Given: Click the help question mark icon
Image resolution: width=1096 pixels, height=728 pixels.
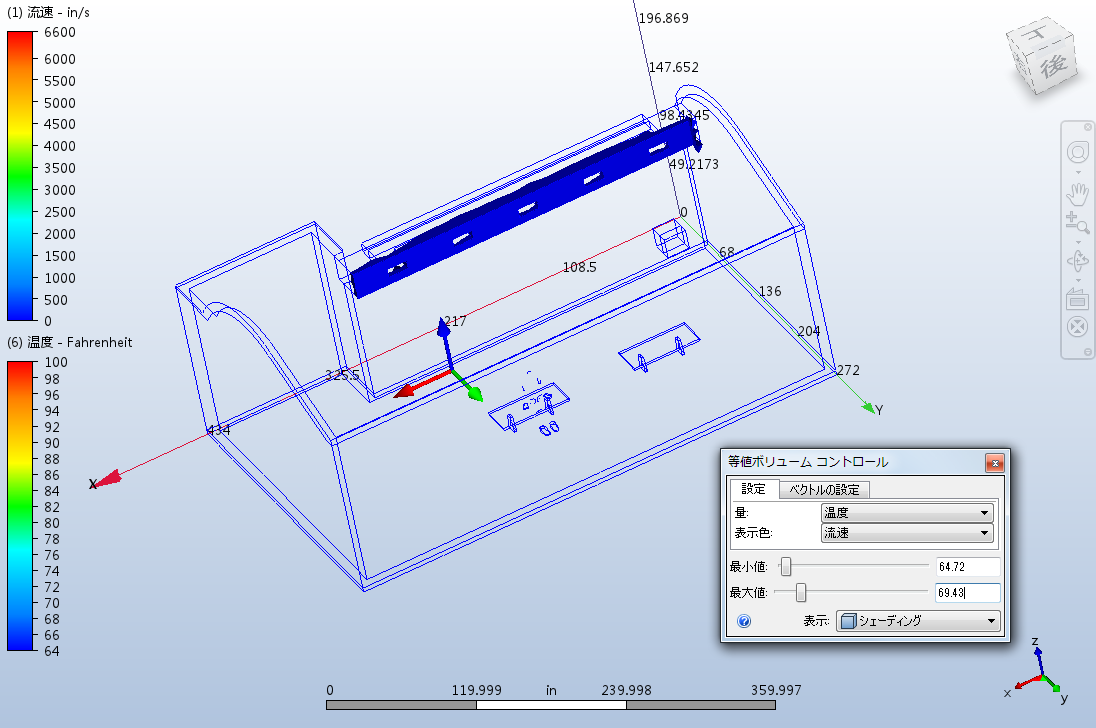Looking at the screenshot, I should coord(744,621).
